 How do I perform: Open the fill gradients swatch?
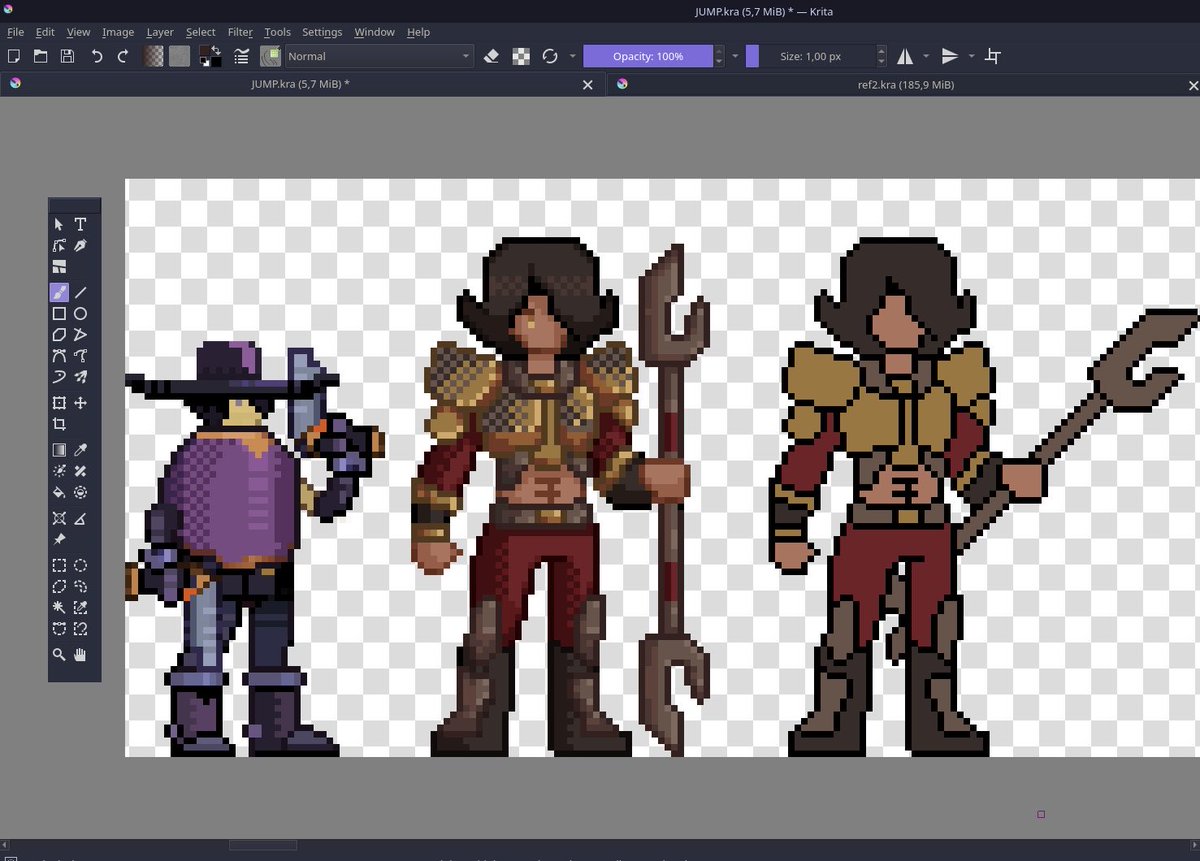coord(153,56)
